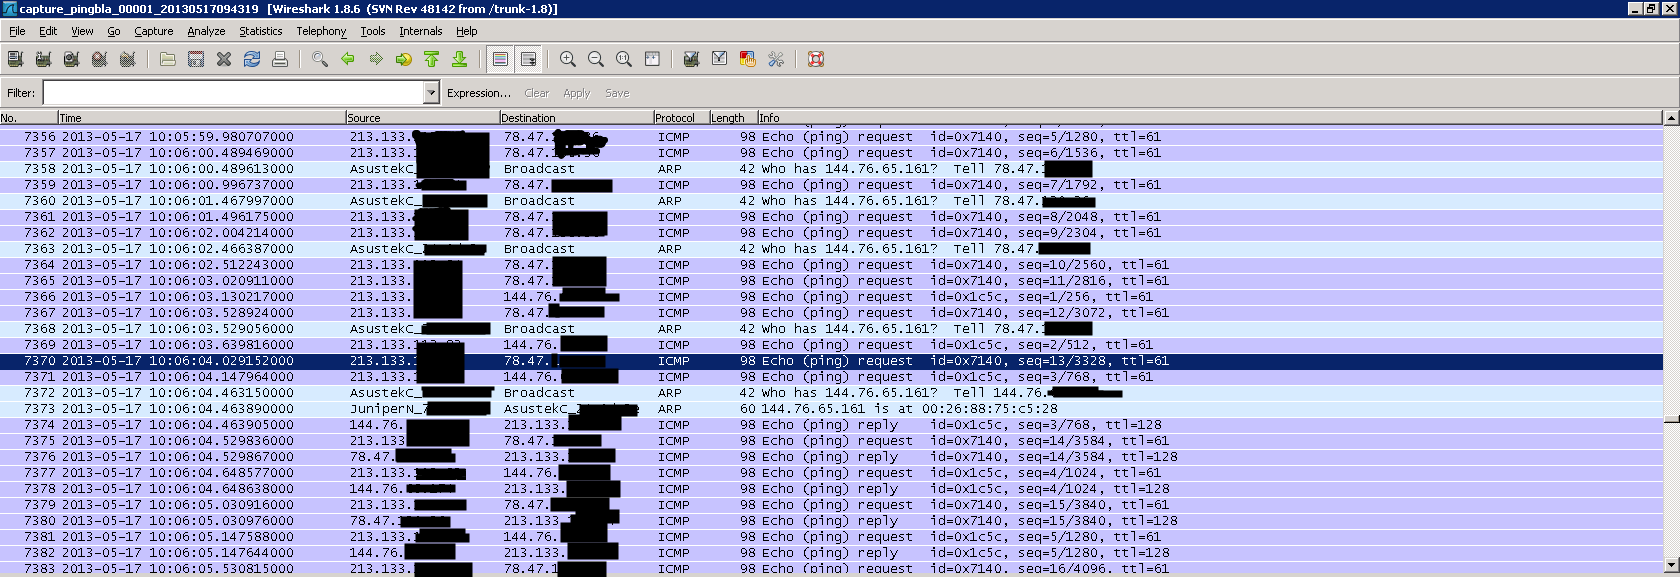
Task: Select packet 7356 with seq=5/1280
Action: [x=831, y=137]
